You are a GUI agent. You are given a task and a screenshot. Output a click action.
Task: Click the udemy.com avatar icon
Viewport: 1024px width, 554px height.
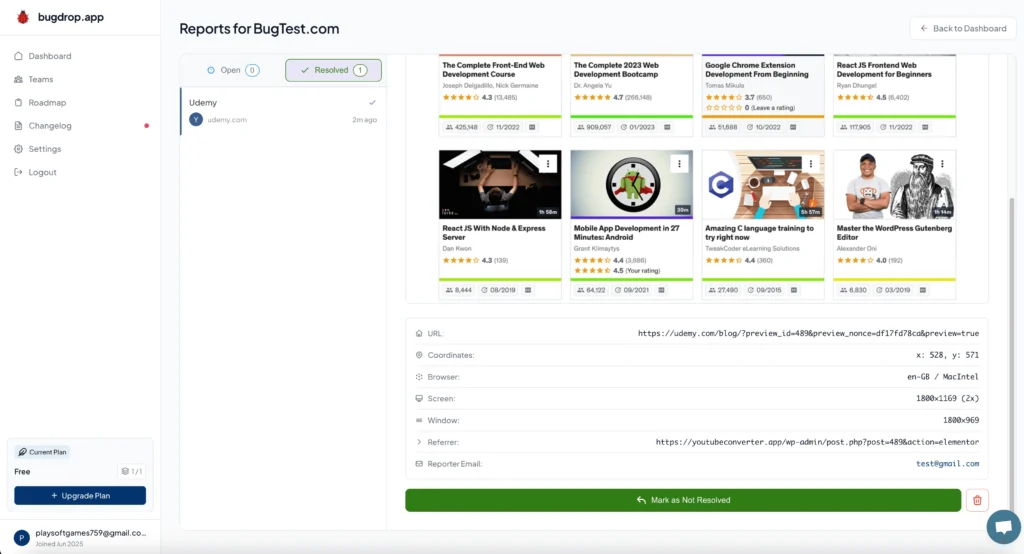pos(196,120)
